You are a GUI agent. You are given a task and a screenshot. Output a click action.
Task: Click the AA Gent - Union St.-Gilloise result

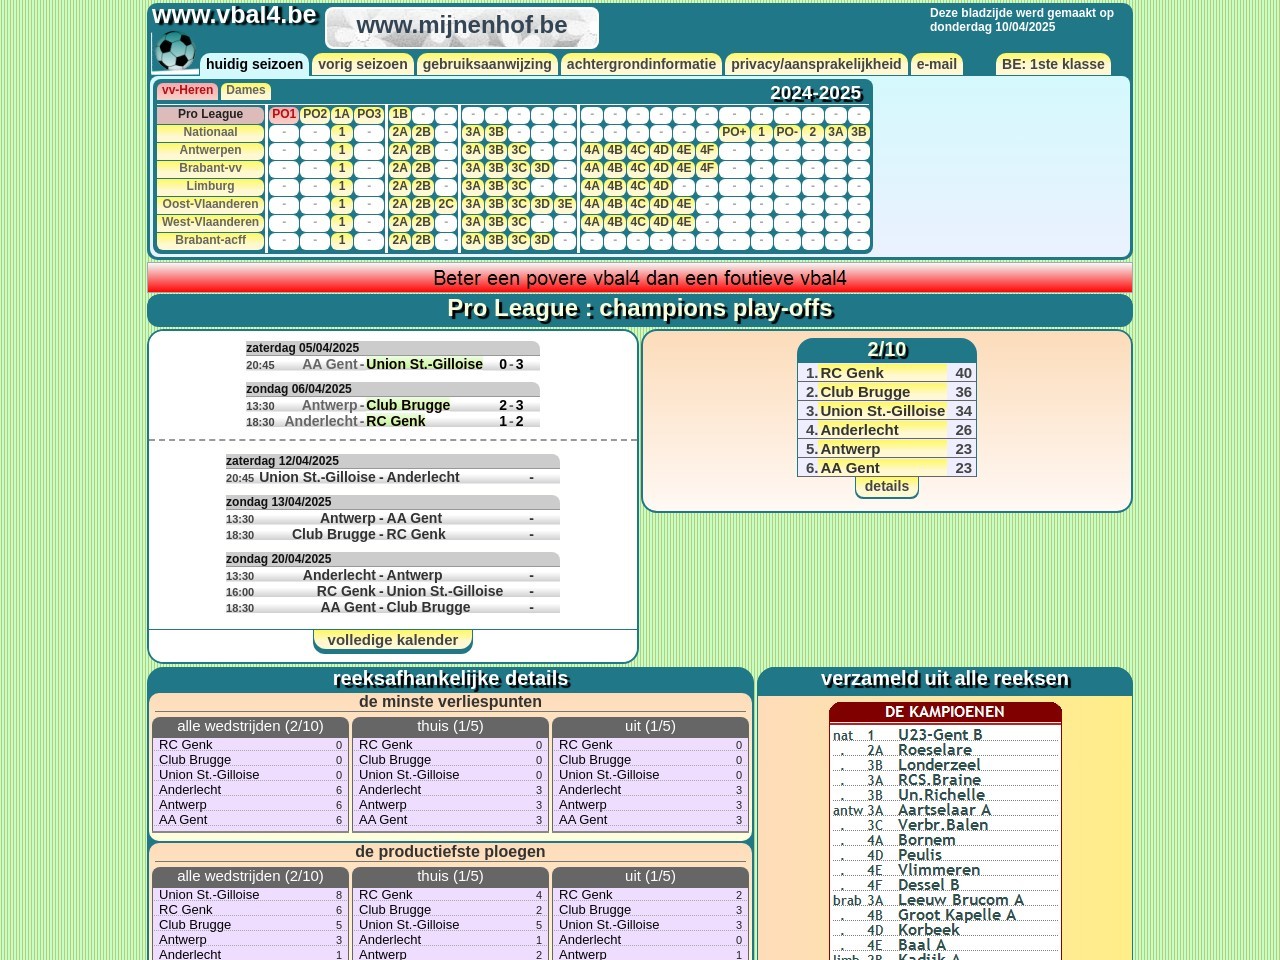tap(393, 364)
